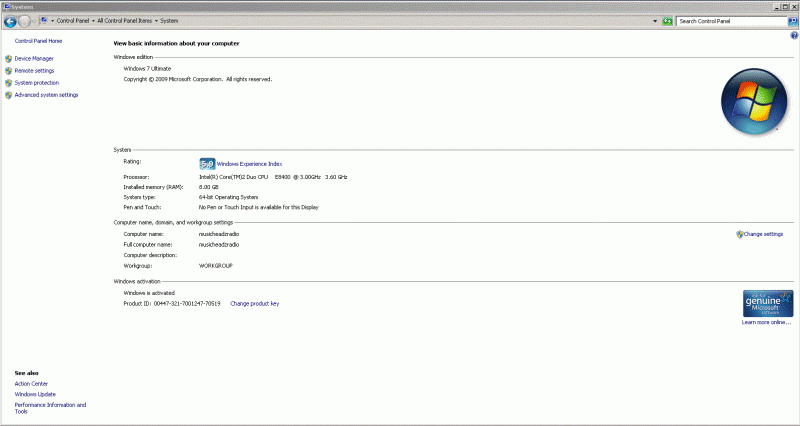800x426 pixels.
Task: Open address bar history dropdown arrow
Action: (x=655, y=21)
